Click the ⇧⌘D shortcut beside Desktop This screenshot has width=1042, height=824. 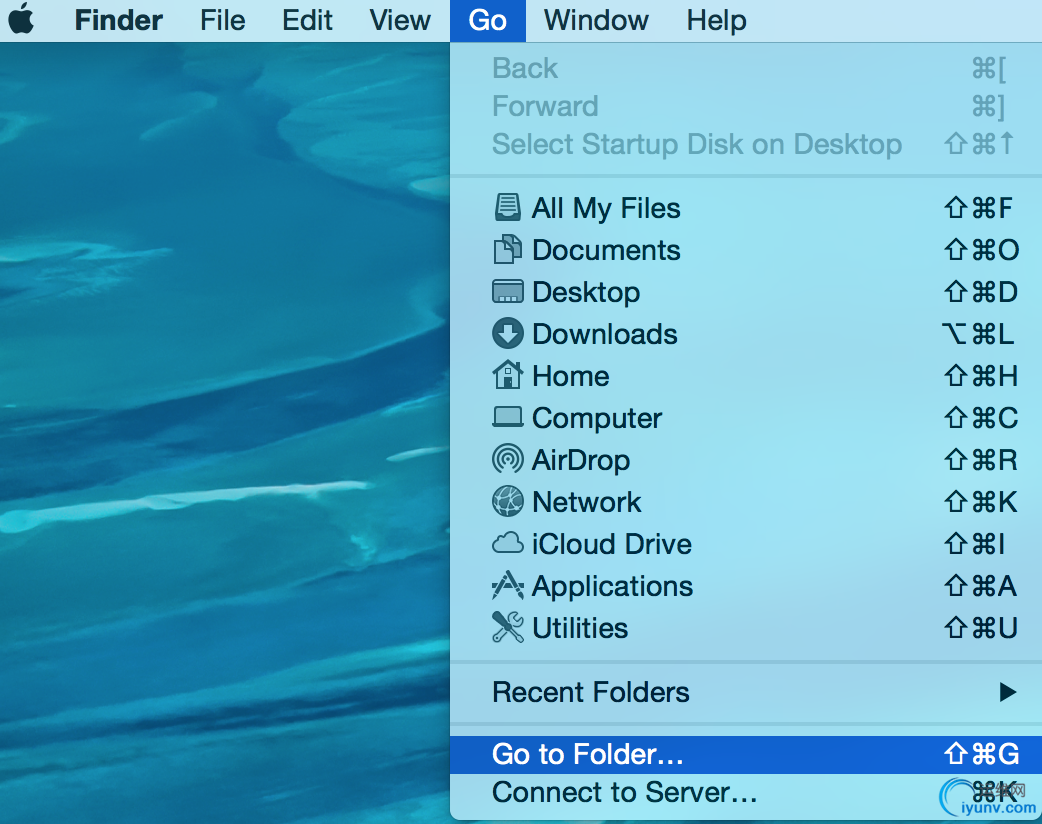tap(981, 292)
